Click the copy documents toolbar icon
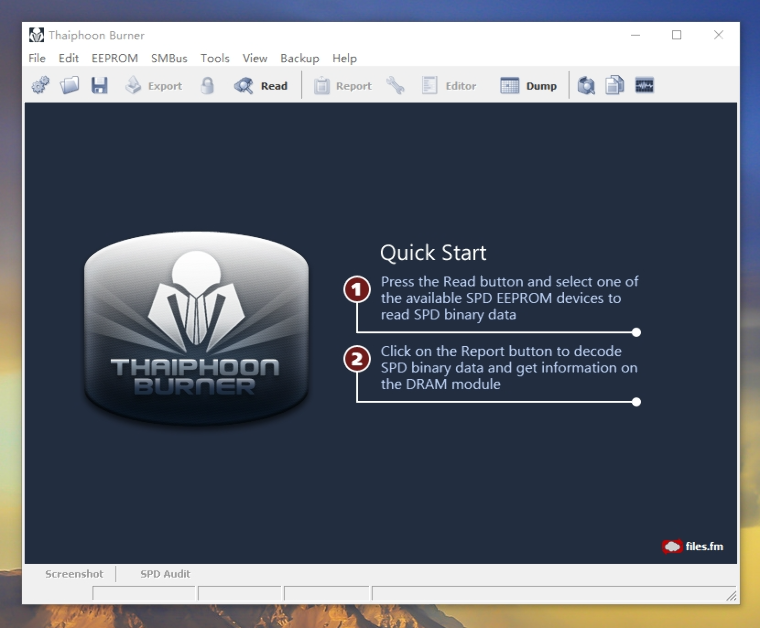760x628 pixels. click(614, 86)
